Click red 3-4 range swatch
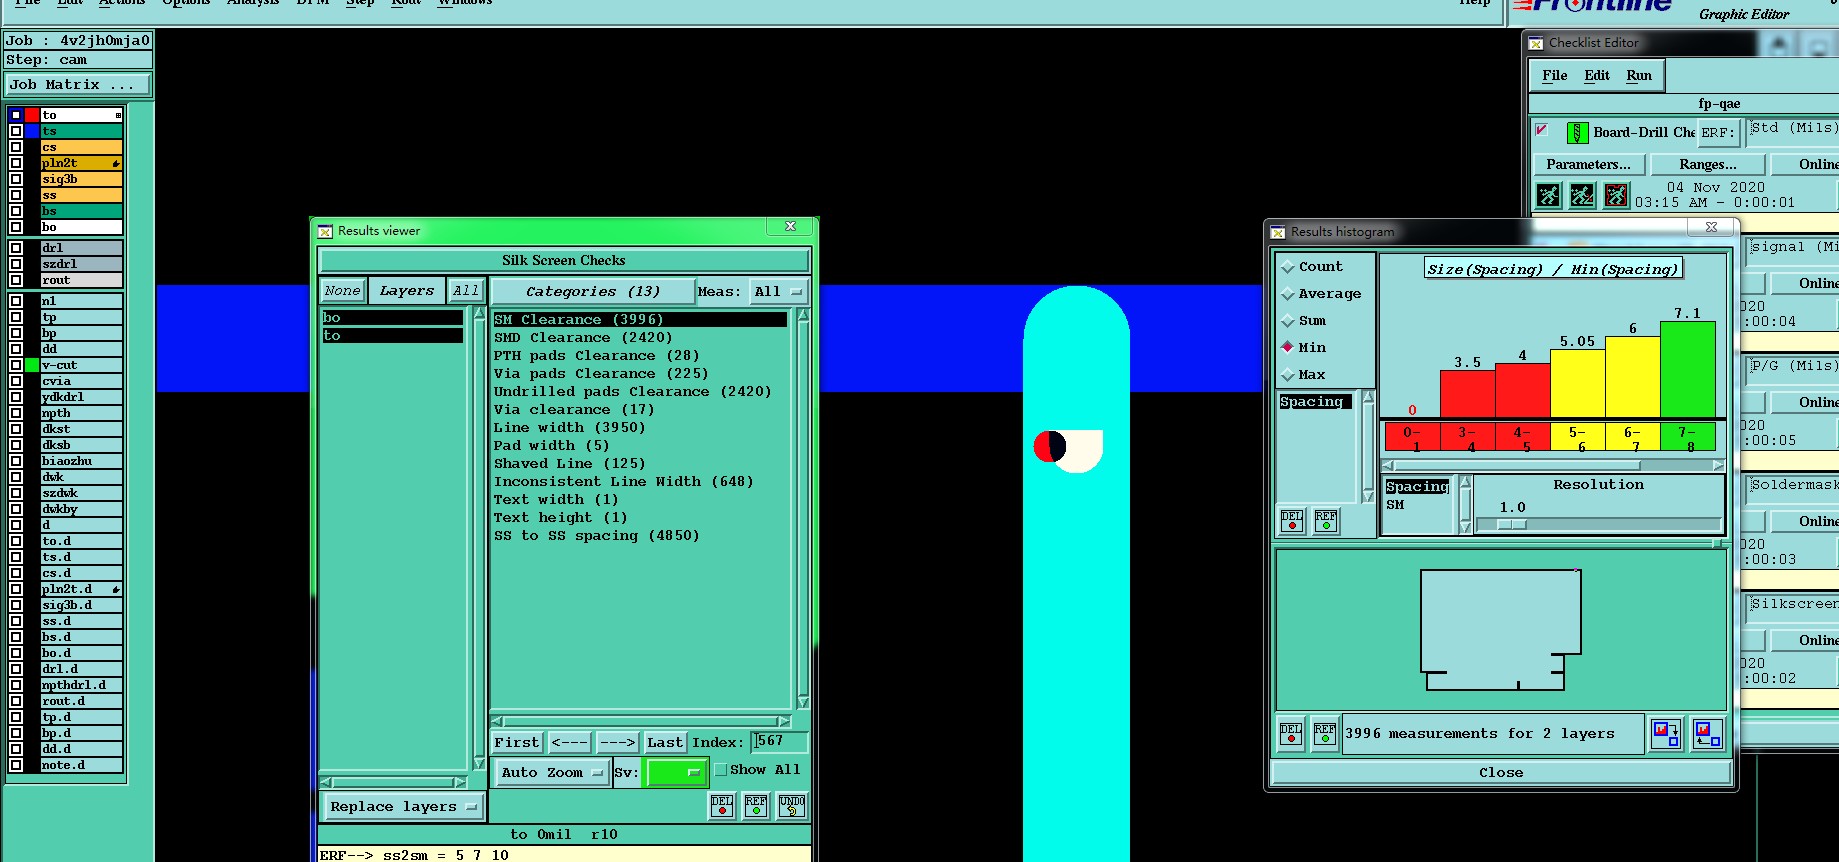1839x862 pixels. pos(1467,437)
